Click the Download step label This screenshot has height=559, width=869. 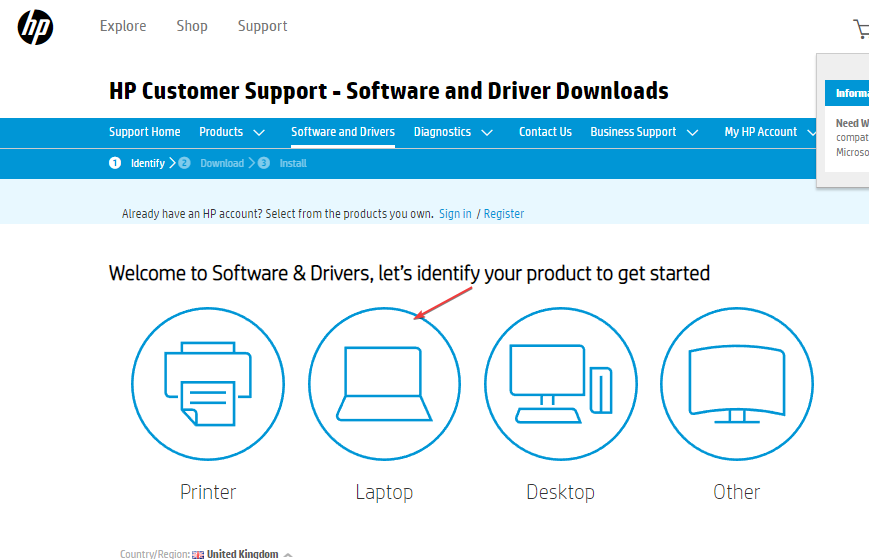[x=222, y=163]
